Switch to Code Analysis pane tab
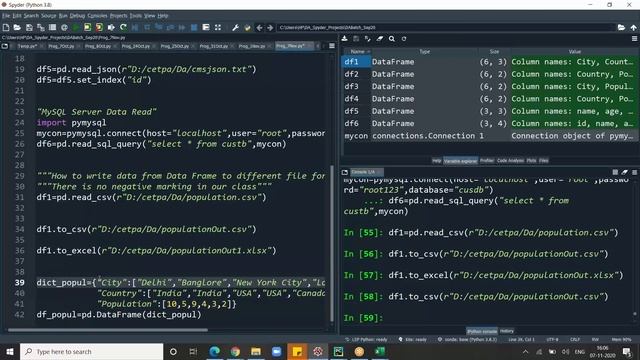Image resolution: width=640 pixels, height=360 pixels. point(510,160)
